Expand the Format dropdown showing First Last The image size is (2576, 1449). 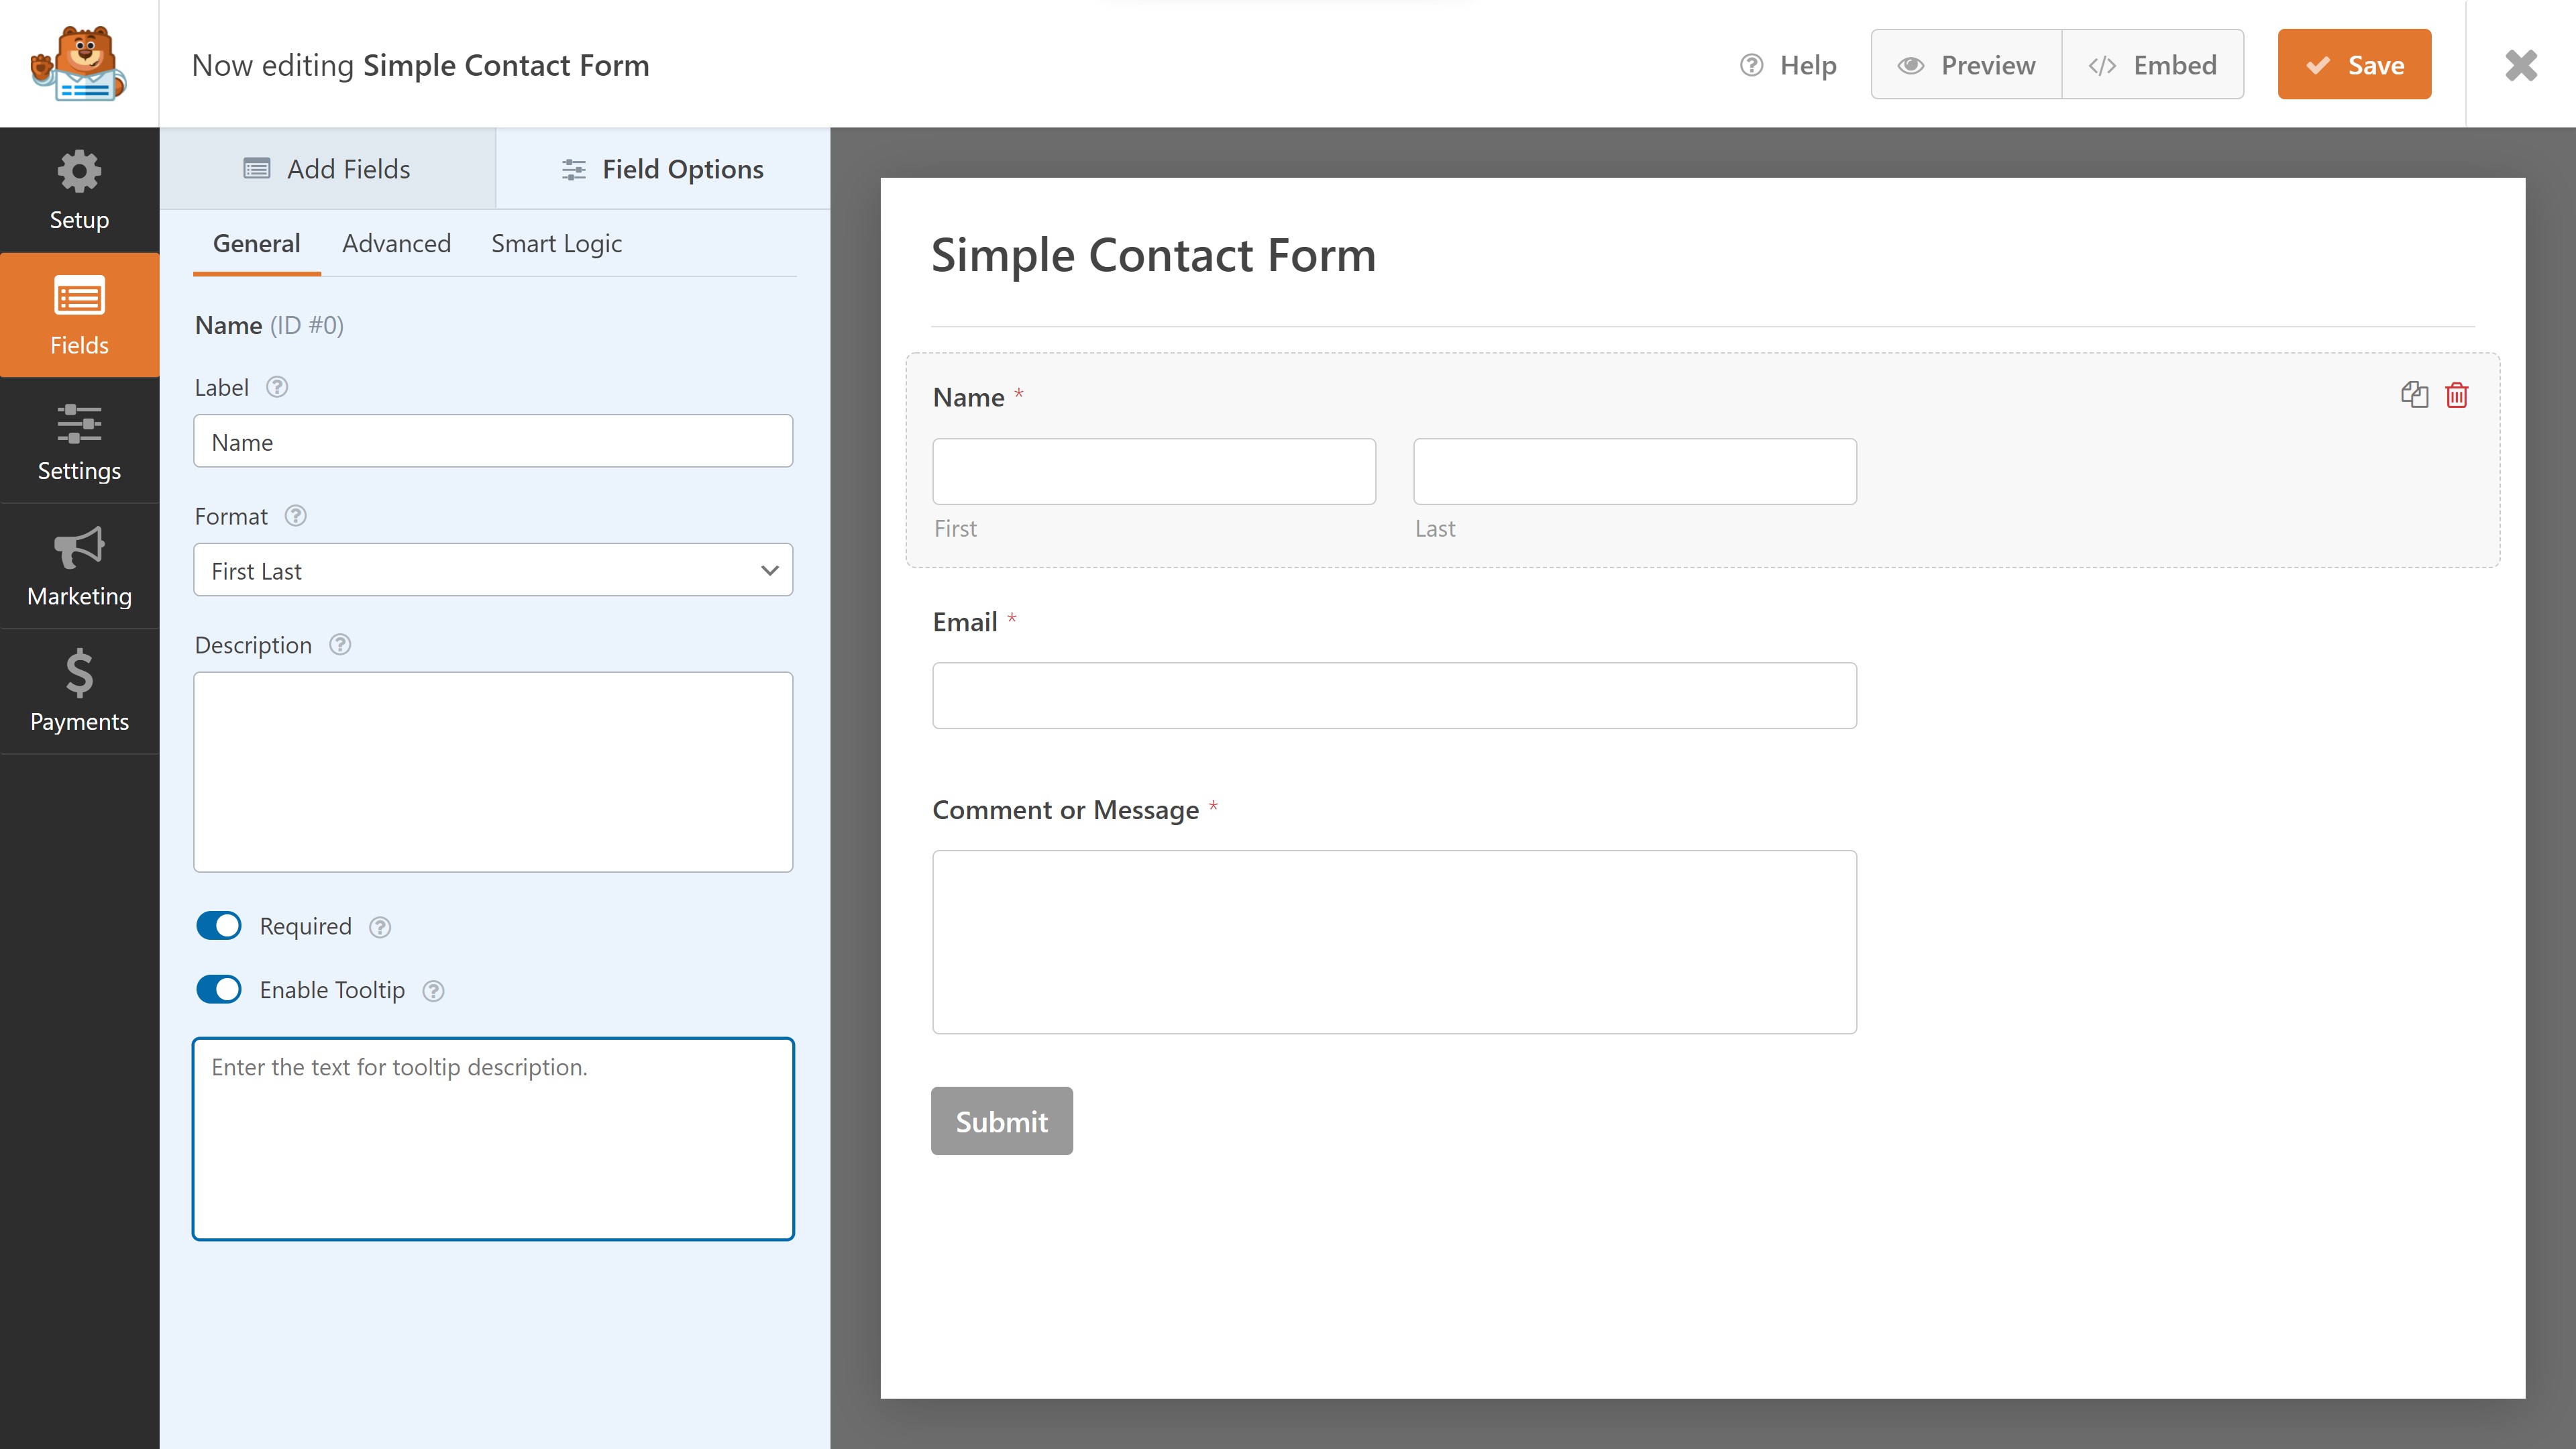[493, 570]
